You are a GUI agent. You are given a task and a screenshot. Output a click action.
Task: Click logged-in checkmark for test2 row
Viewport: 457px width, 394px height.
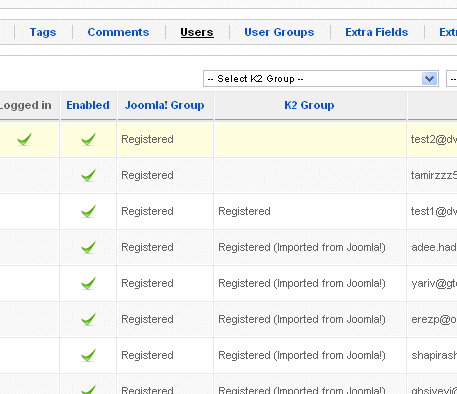(x=24, y=139)
